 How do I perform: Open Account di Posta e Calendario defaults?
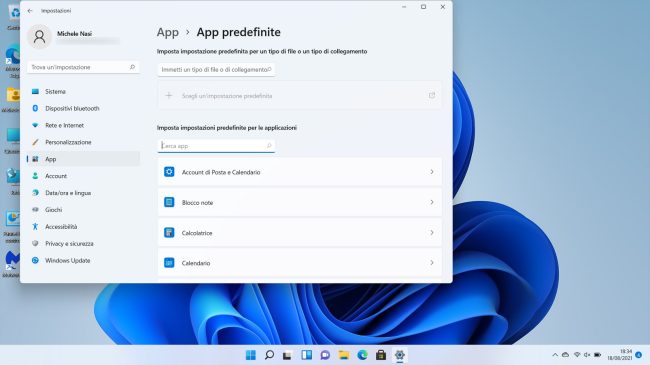click(299, 172)
